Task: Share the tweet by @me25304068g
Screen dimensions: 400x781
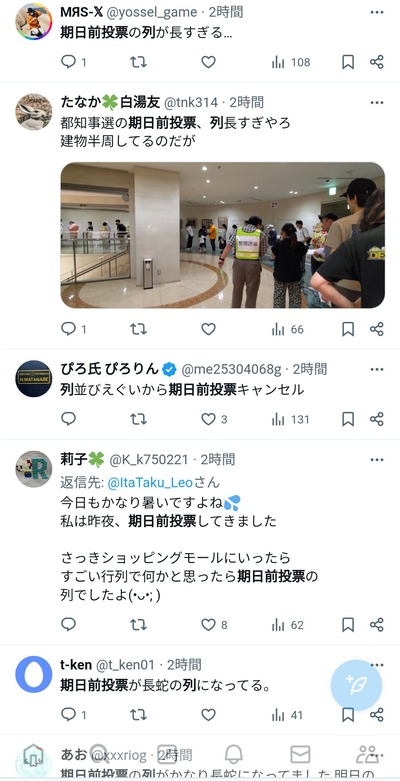Action: (x=377, y=419)
